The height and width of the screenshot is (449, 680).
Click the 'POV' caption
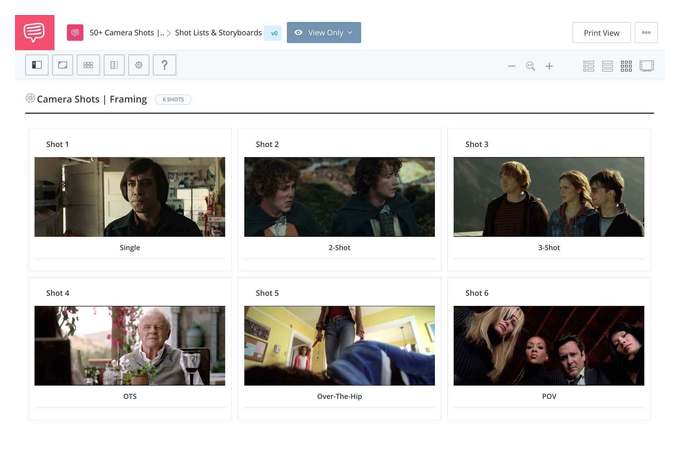[549, 397]
